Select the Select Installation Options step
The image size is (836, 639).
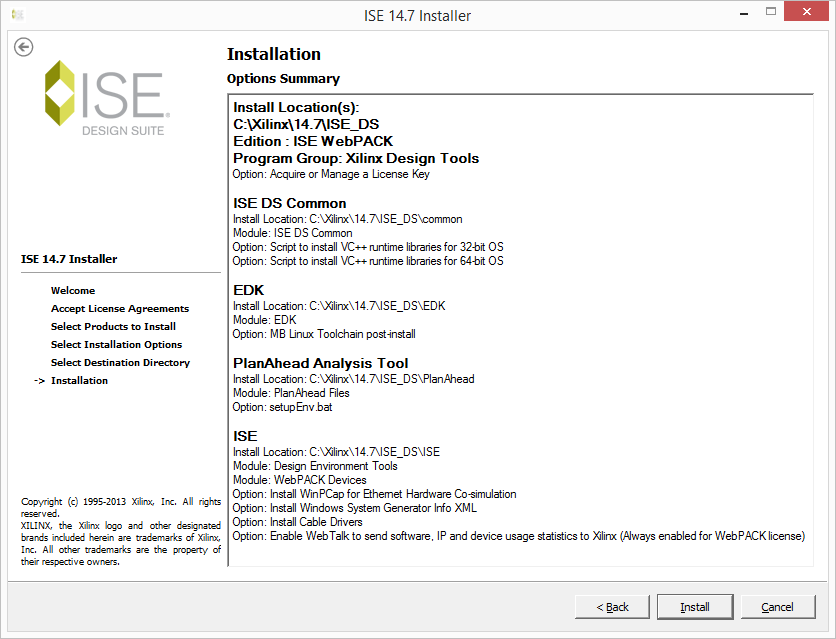116,345
